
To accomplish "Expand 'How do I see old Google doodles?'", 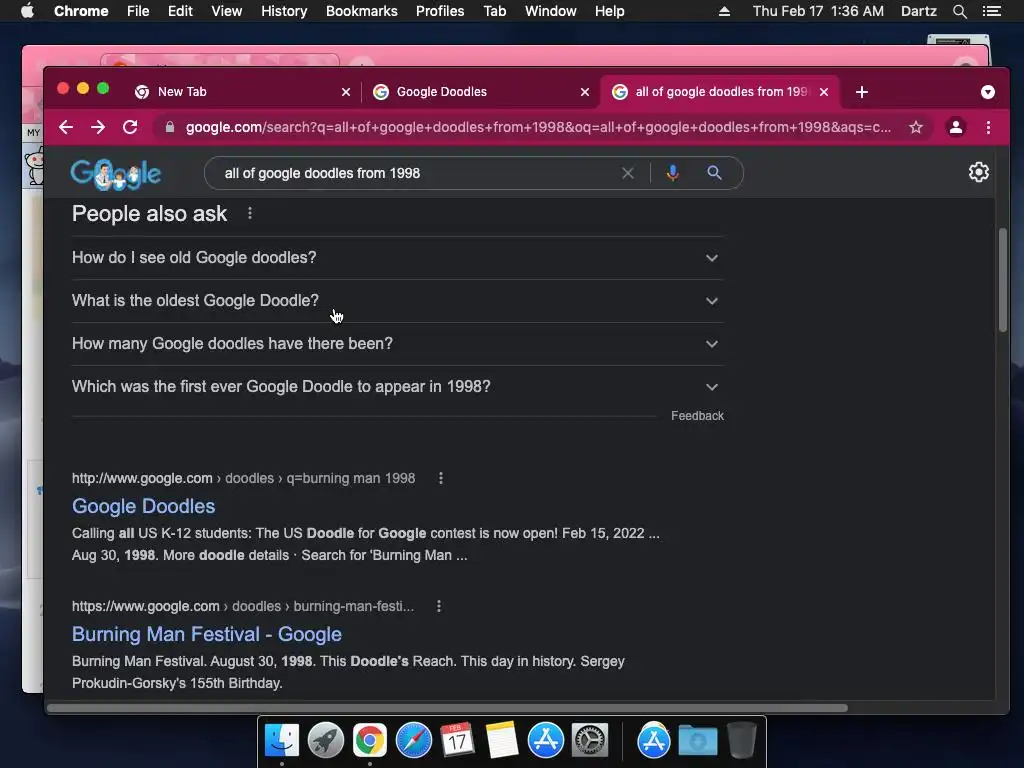I will [397, 258].
